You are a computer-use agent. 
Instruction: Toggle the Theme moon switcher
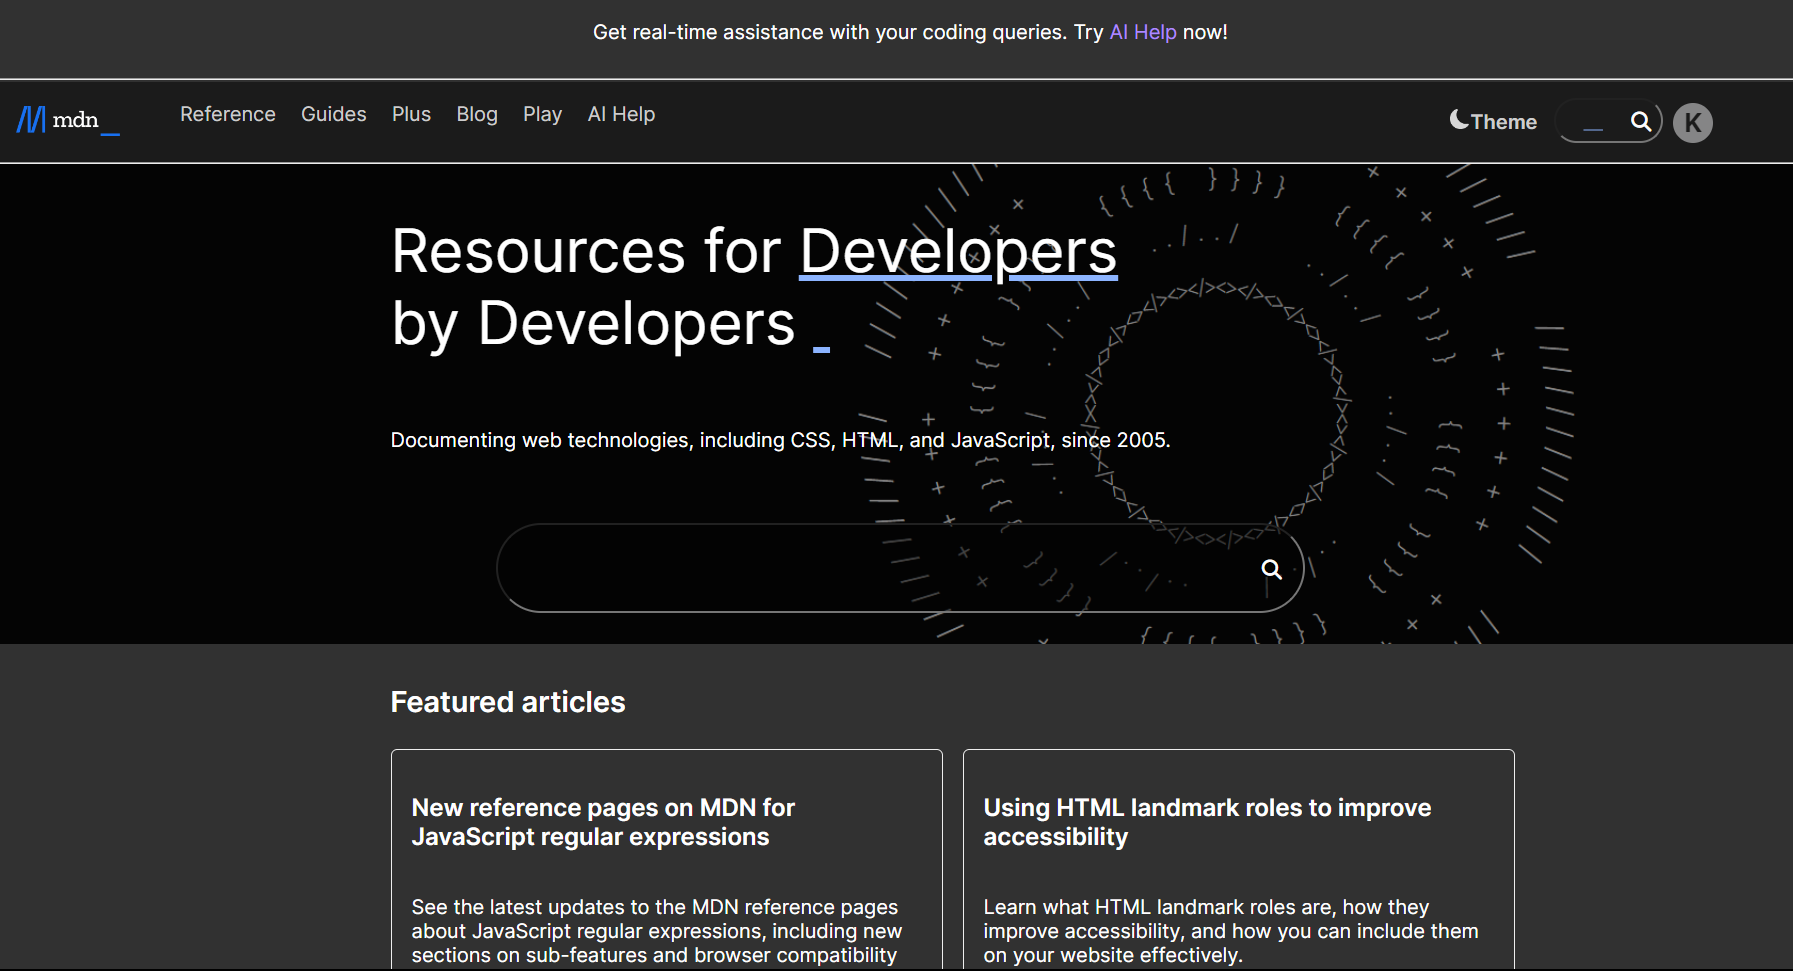[x=1493, y=121]
